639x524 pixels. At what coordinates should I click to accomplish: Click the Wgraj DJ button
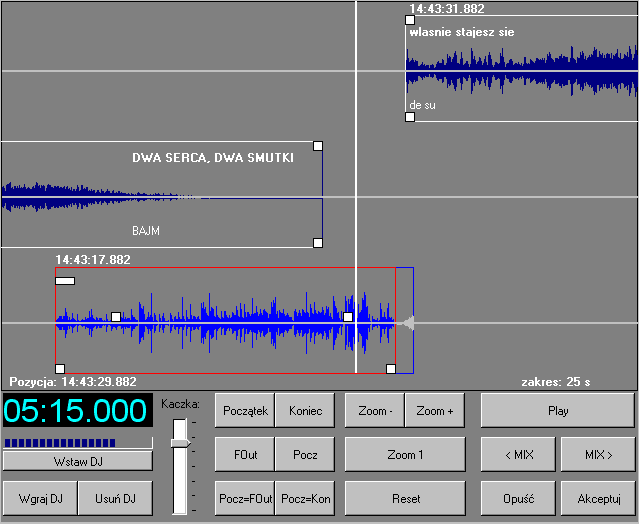40,498
